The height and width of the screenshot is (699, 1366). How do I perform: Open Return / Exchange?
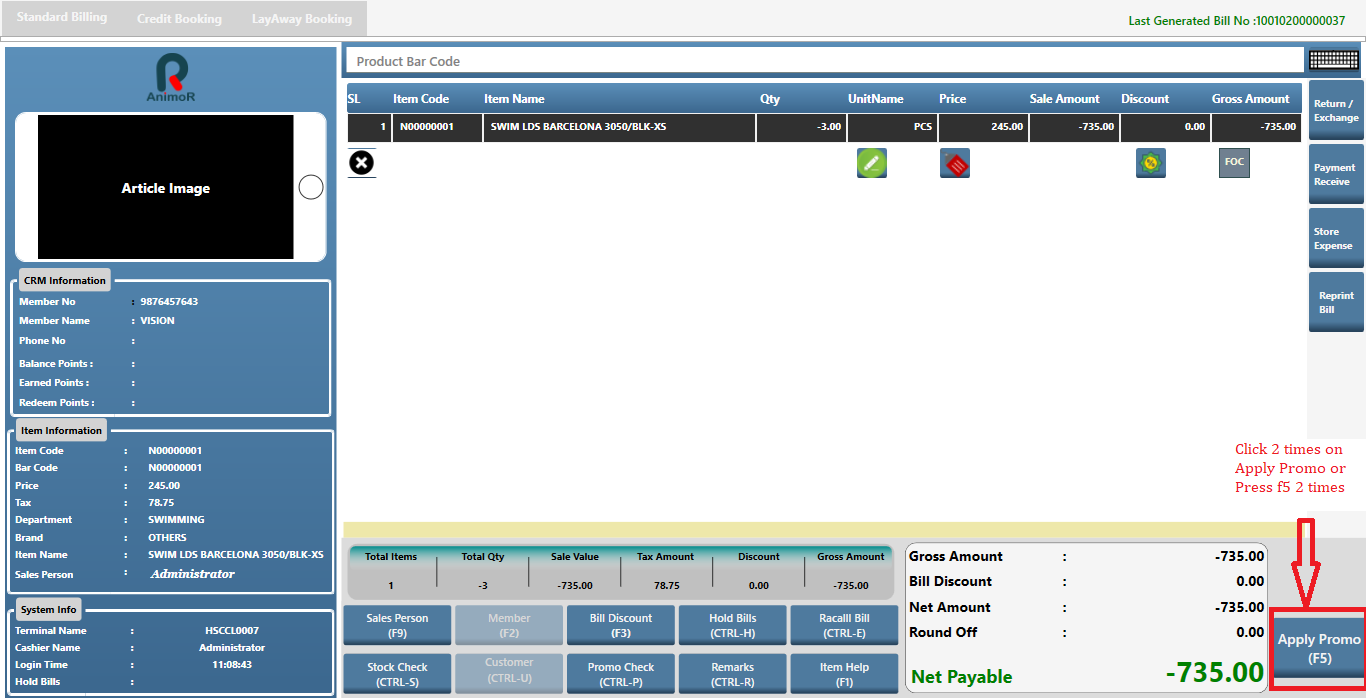[1336, 110]
